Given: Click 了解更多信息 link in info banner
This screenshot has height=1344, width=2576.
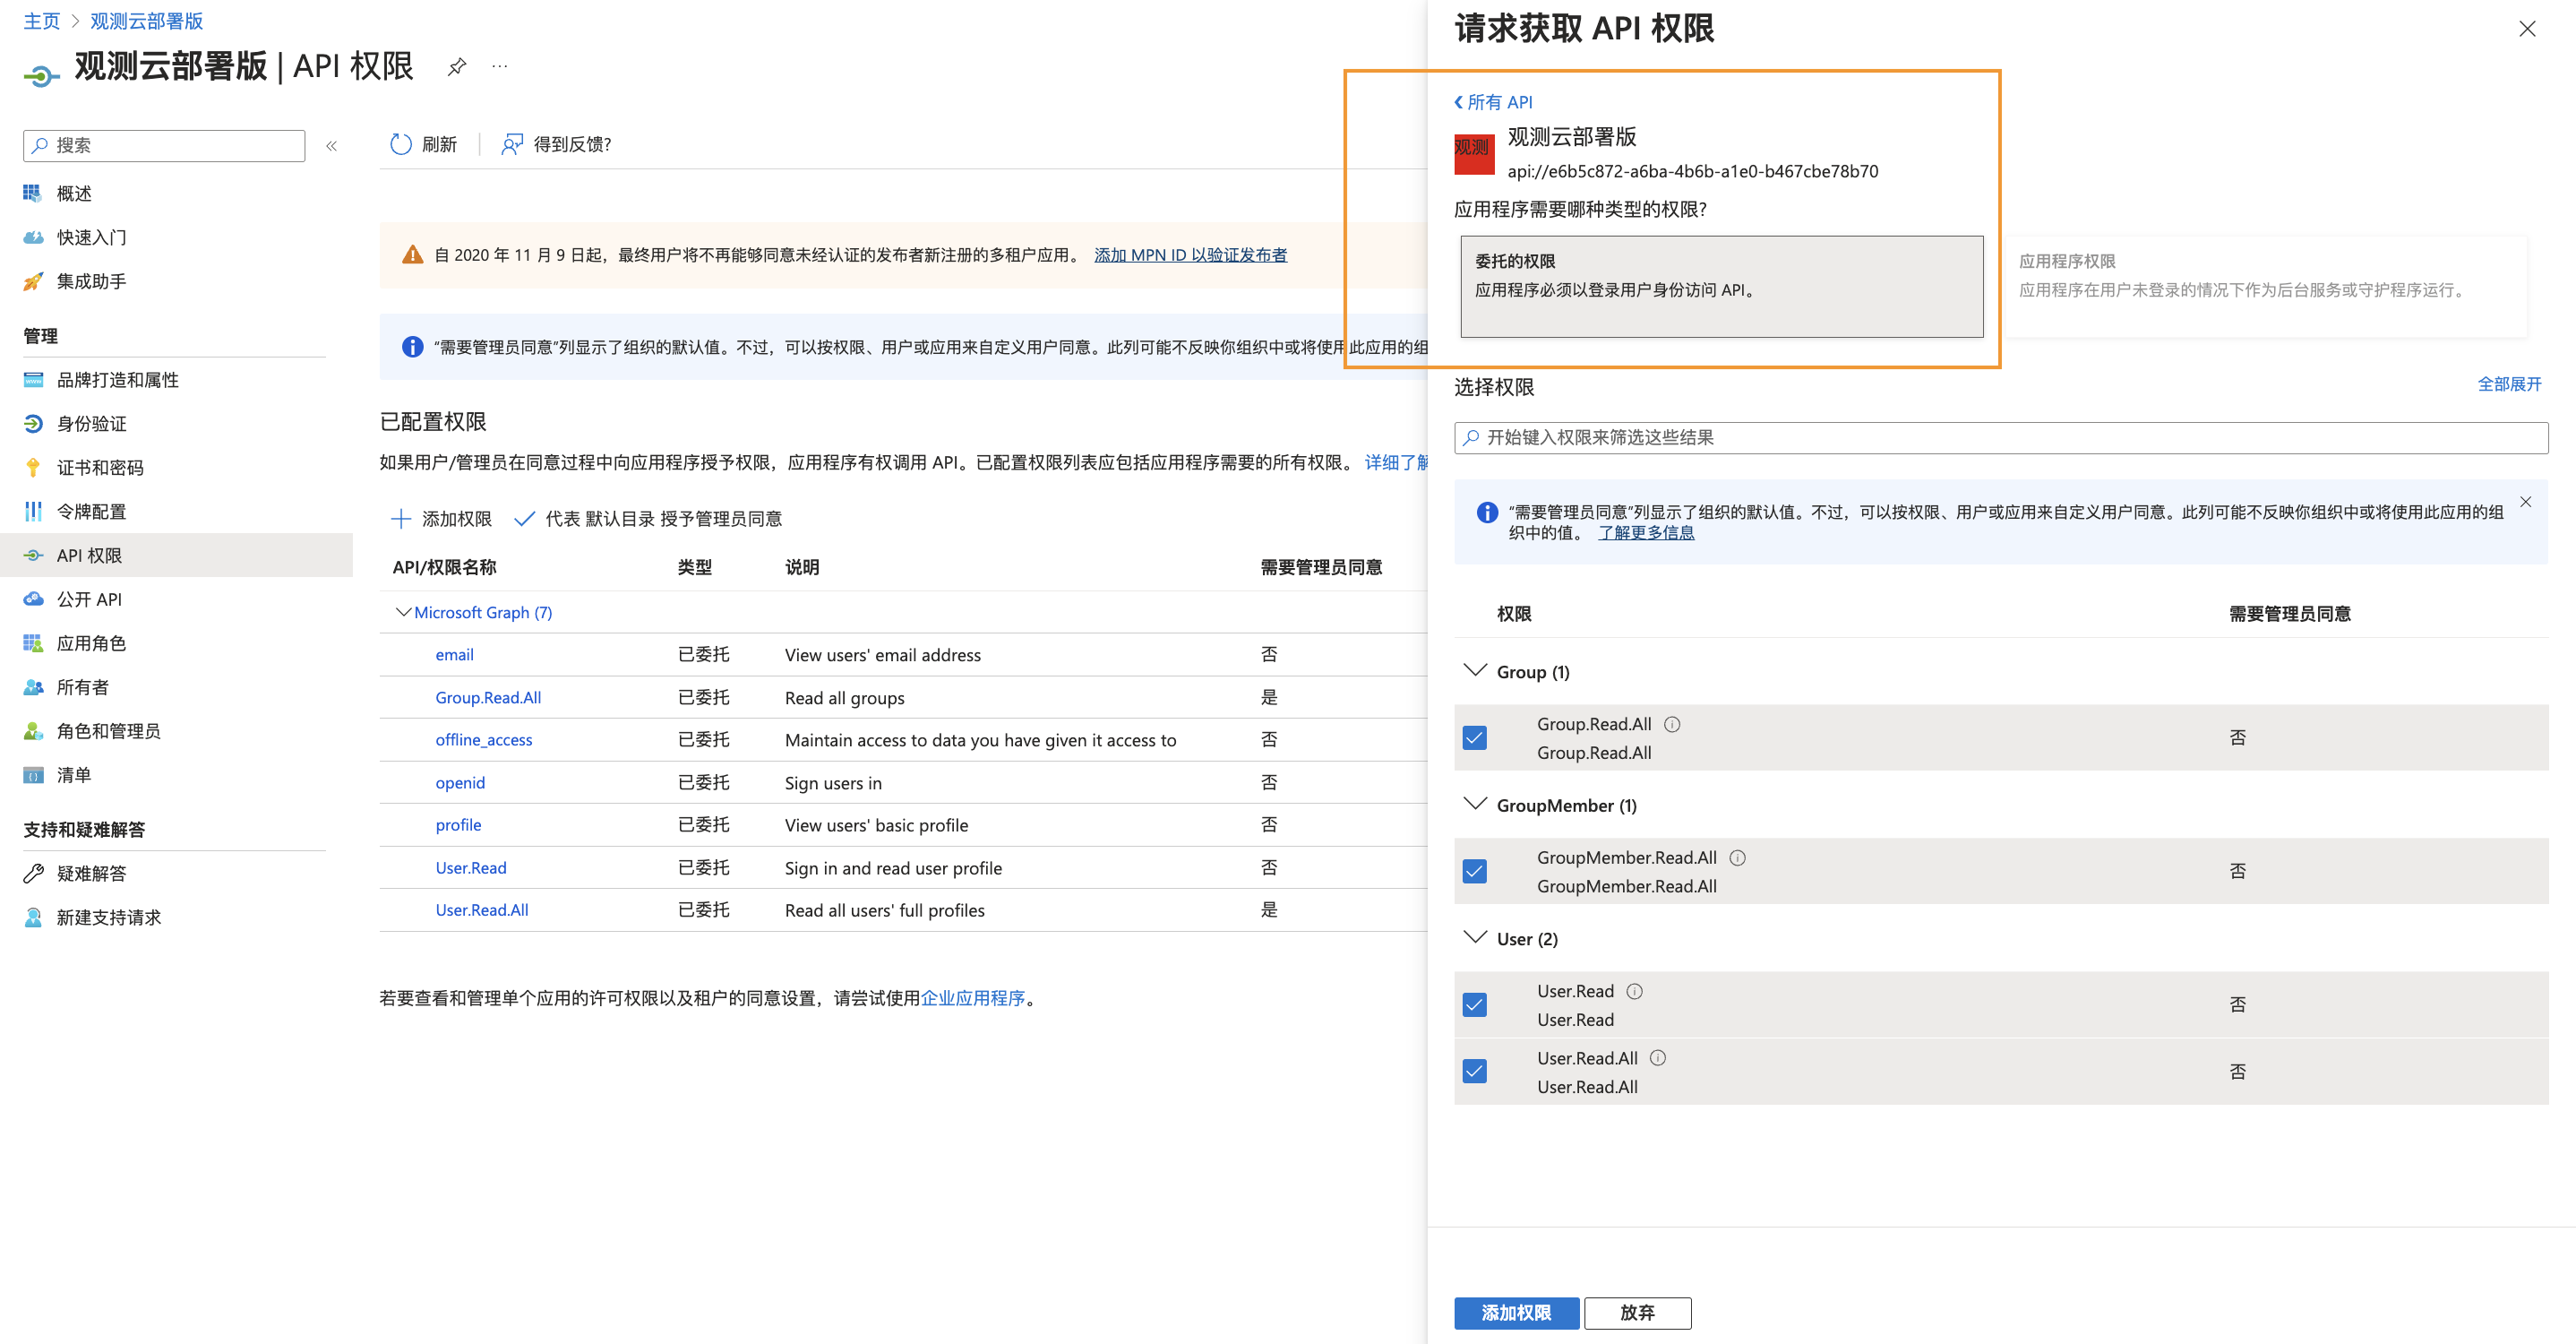Looking at the screenshot, I should 1646,533.
